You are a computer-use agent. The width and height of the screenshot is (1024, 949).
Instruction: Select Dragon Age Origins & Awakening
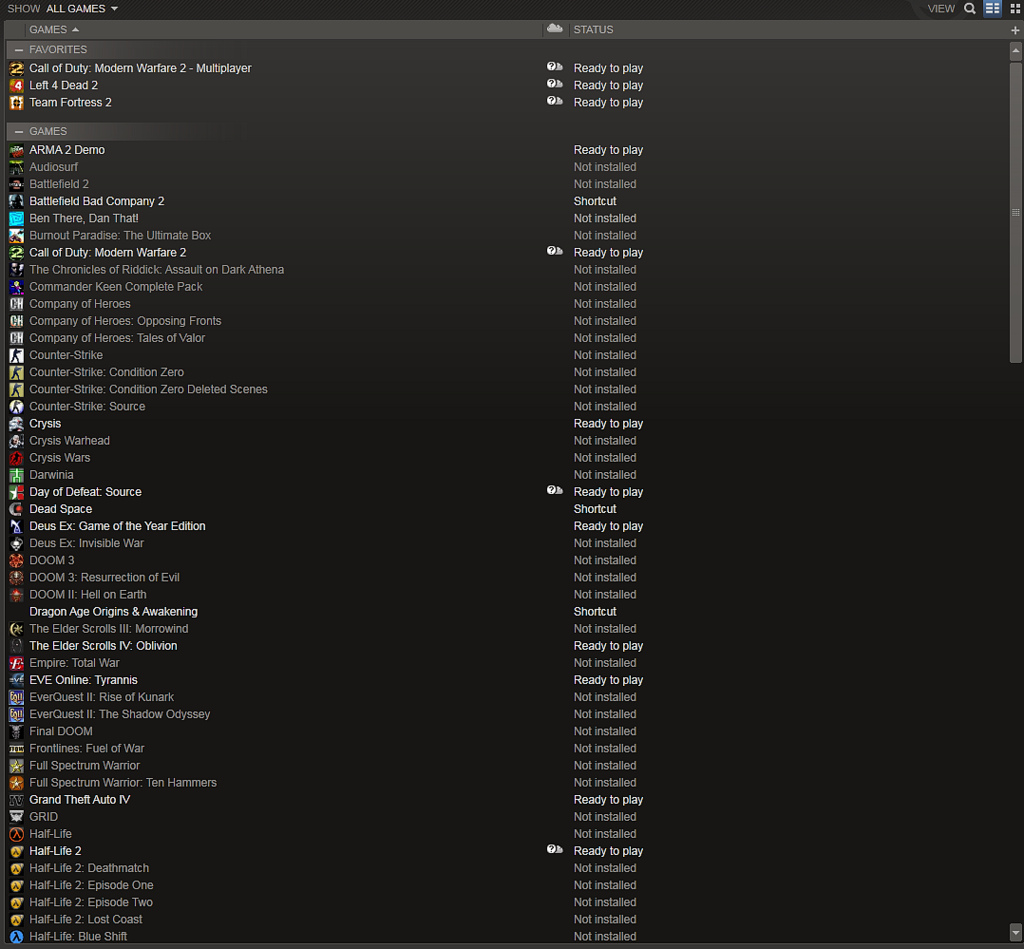(113, 611)
